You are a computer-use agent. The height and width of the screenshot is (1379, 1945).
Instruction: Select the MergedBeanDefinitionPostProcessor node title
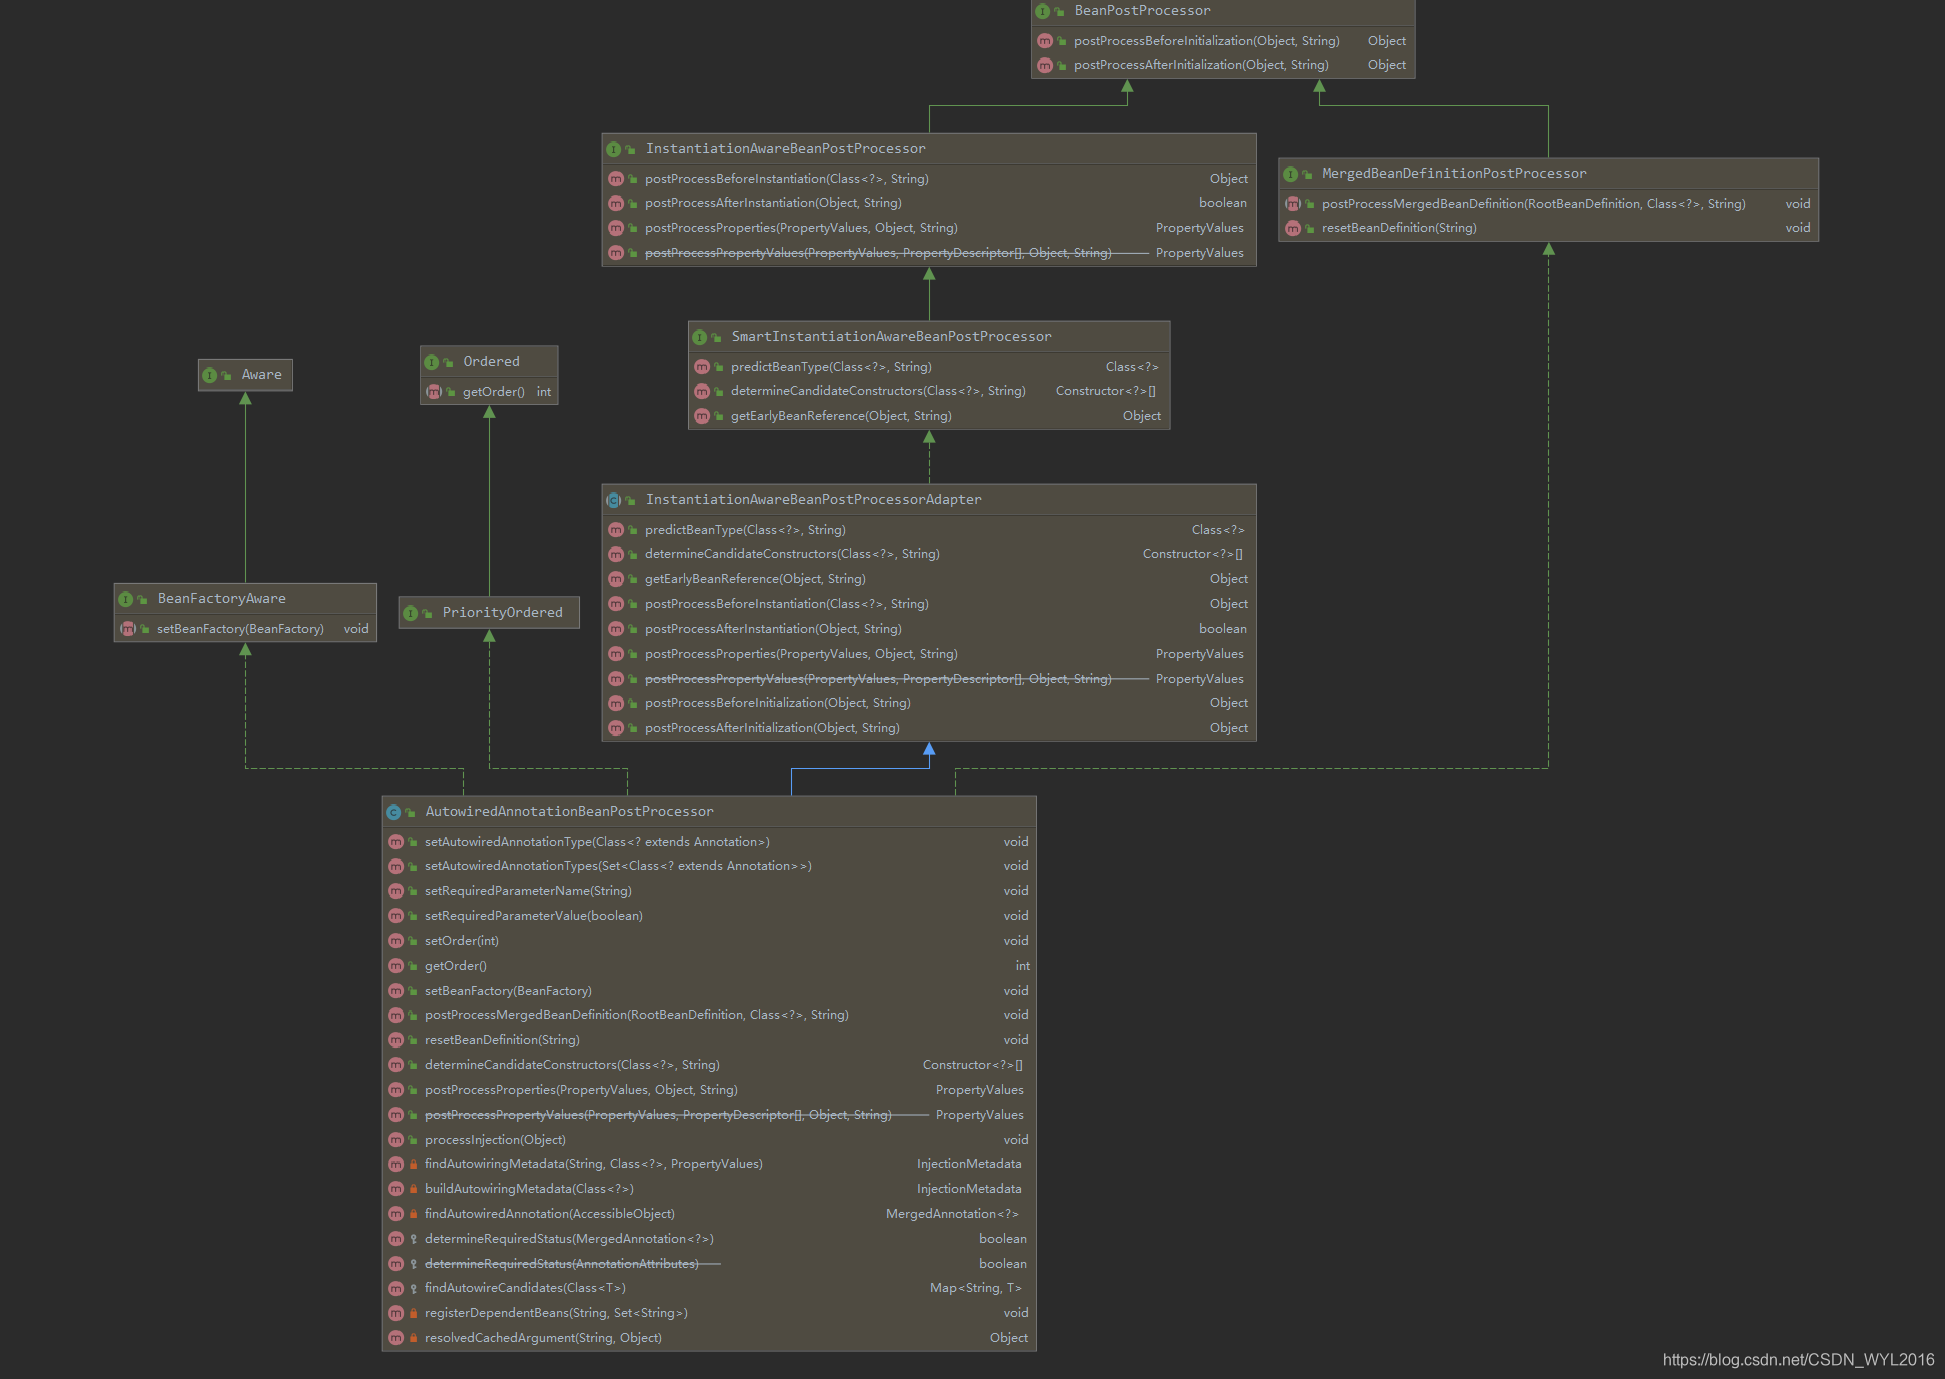1454,174
